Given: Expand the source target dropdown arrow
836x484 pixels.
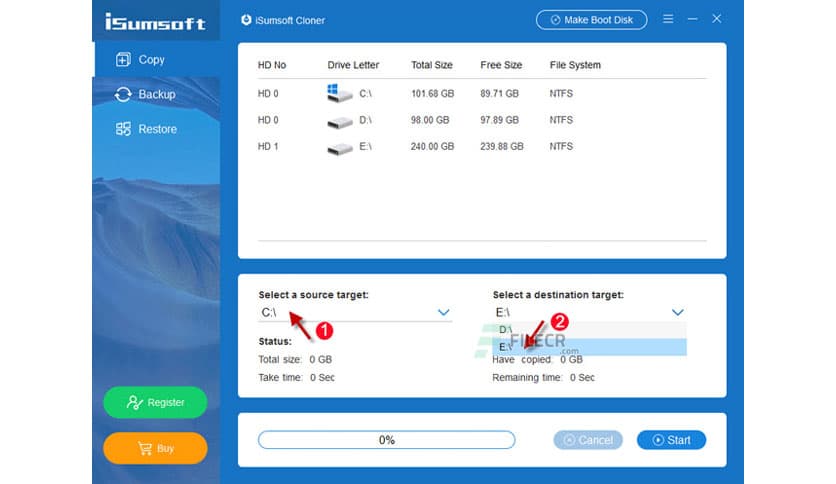Looking at the screenshot, I should pos(444,312).
